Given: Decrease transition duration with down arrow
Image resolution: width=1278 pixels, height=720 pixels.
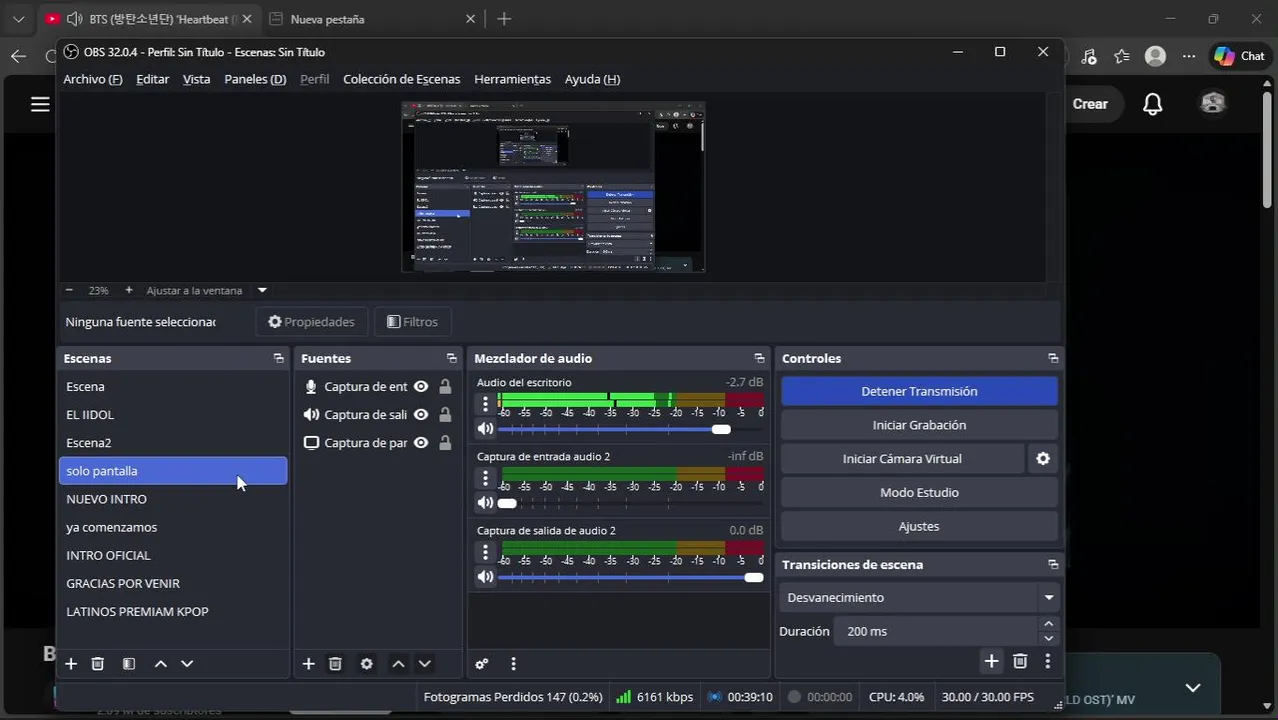Looking at the screenshot, I should (x=1048, y=638).
